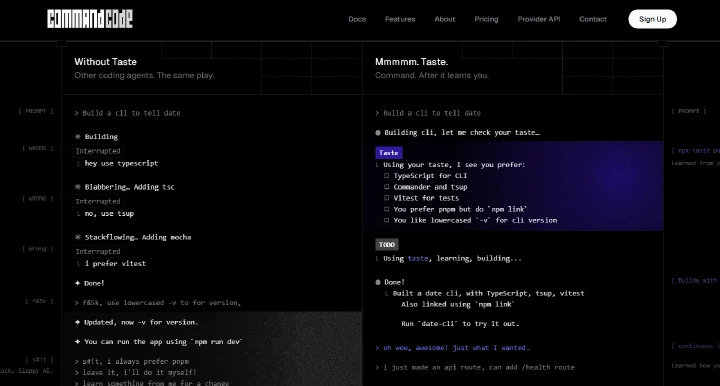Image resolution: width=720 pixels, height=386 pixels.
Task: Click the Sign Up button
Action: coord(652,19)
